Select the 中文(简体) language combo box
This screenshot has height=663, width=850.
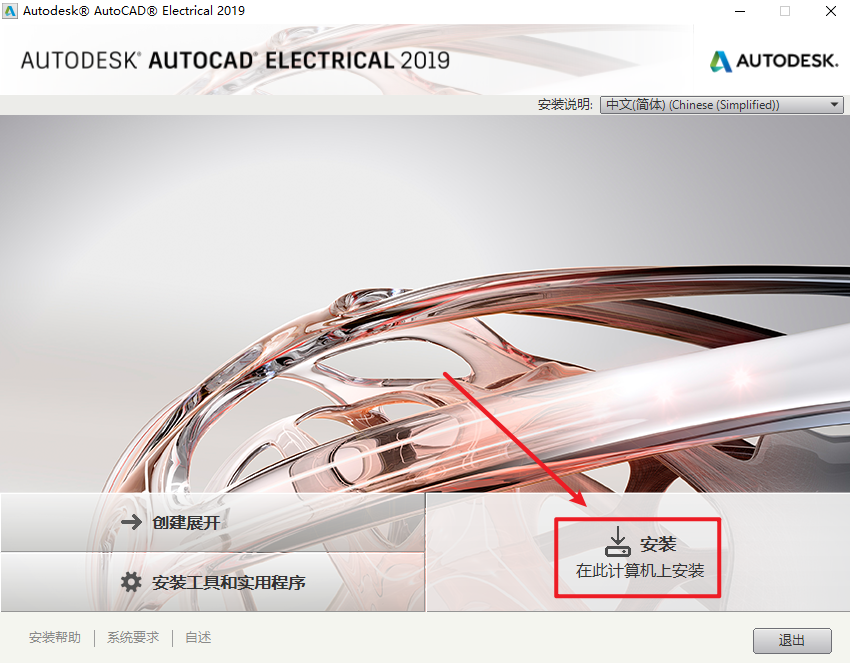coord(722,105)
